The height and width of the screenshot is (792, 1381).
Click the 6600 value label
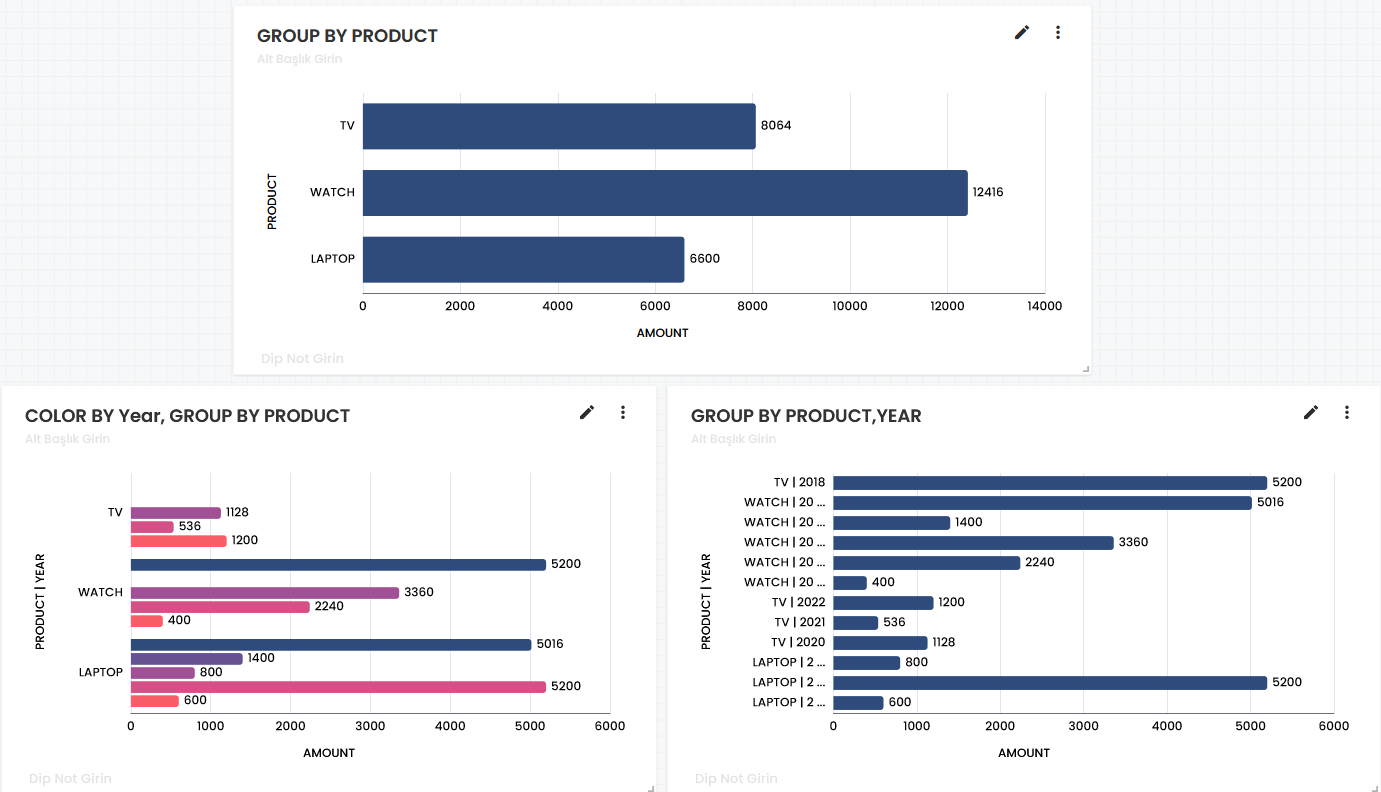pyautogui.click(x=705, y=258)
